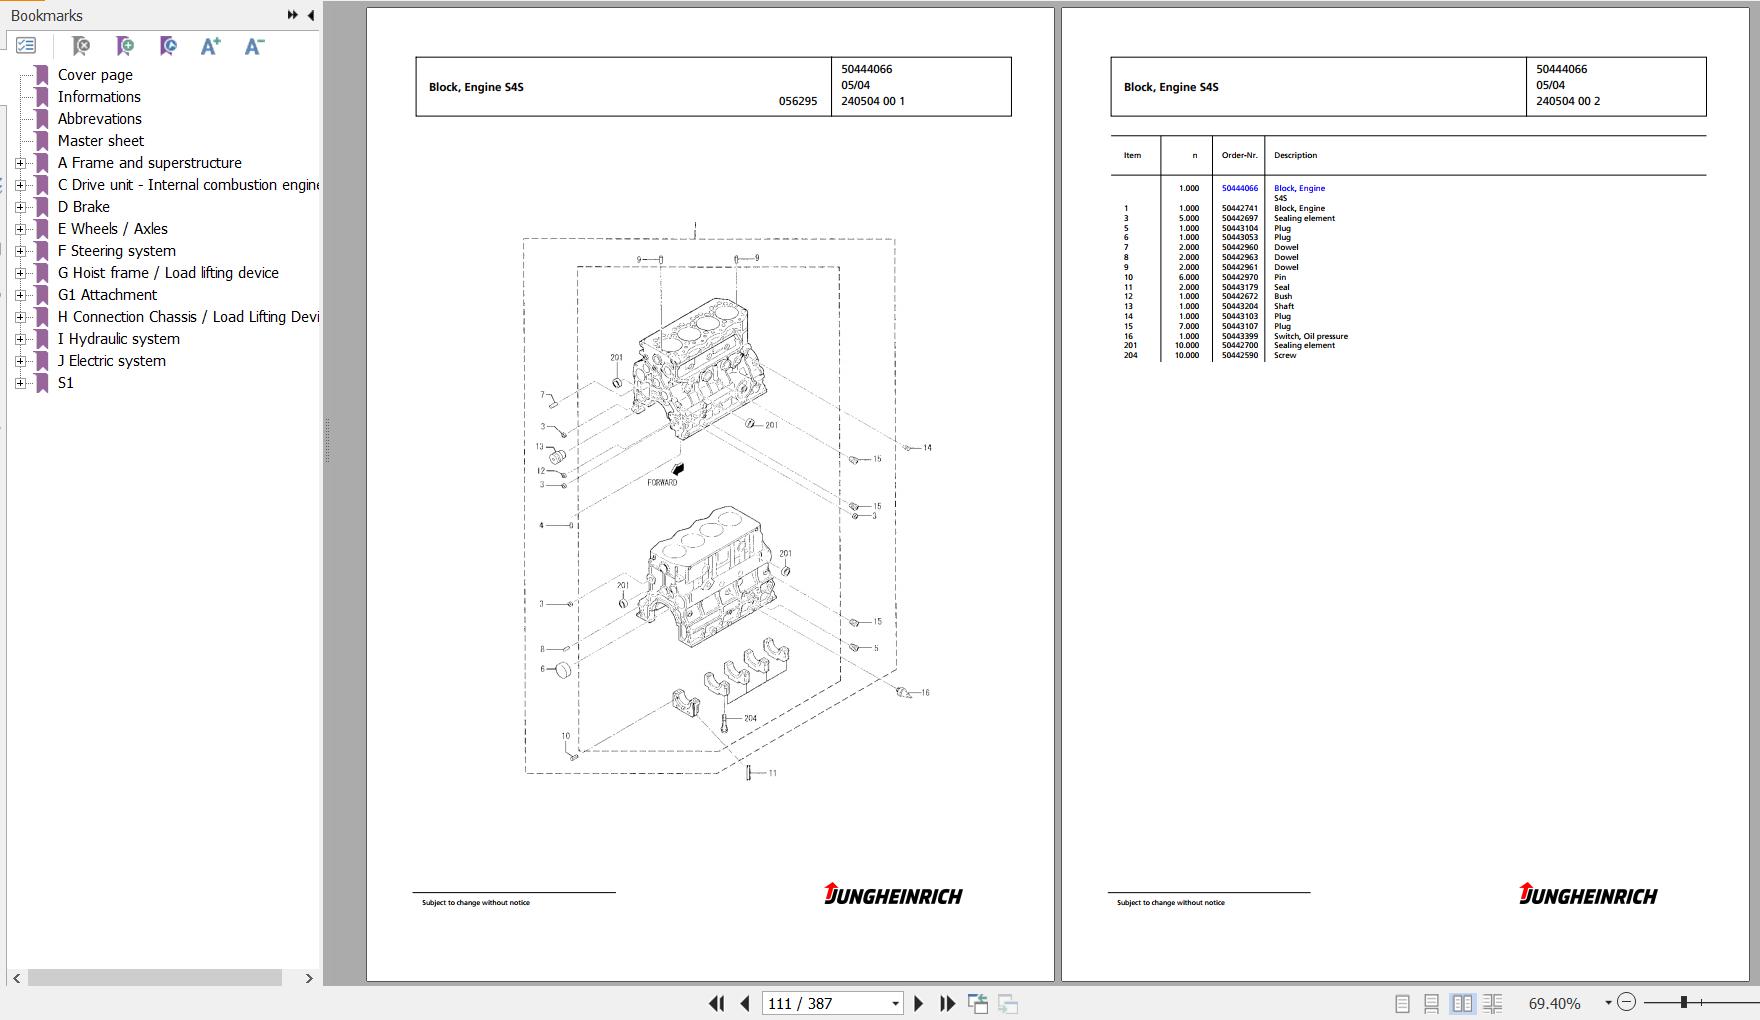The image size is (1760, 1020).
Task: Click the previous view icon
Action: [978, 1003]
